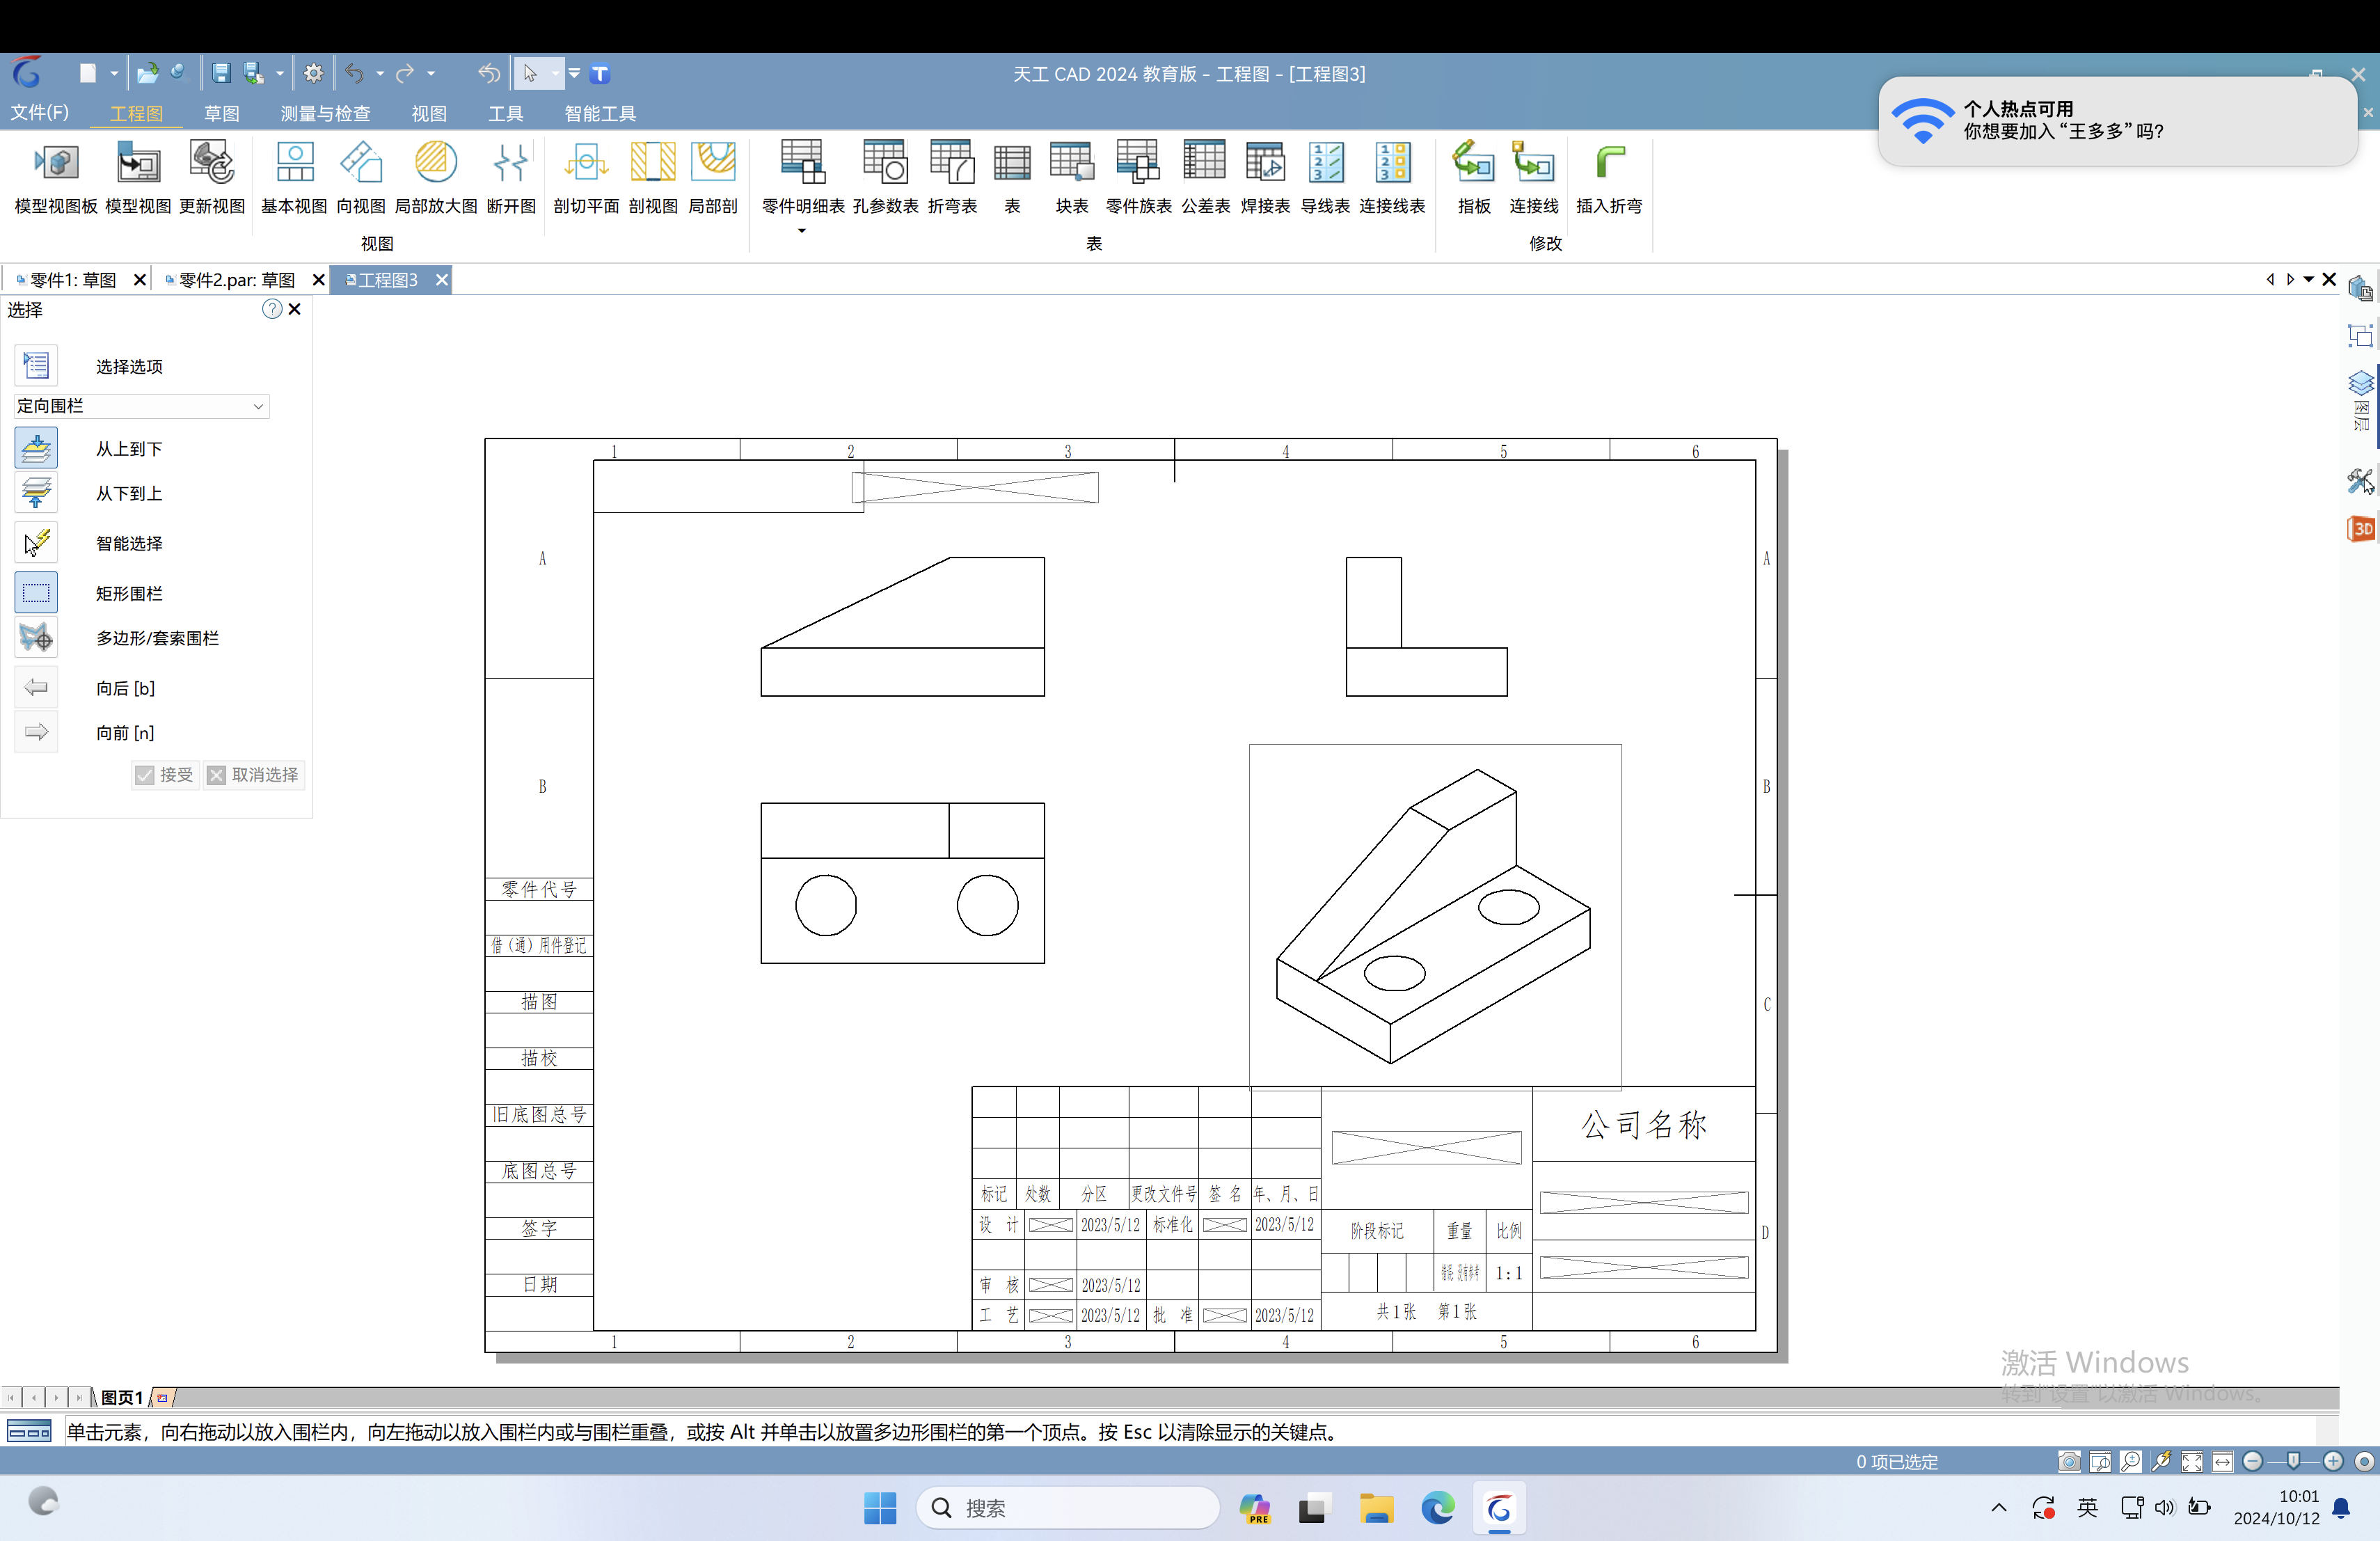Viewport: 2380px width, 1541px height.
Task: Click the save icon in quick access toolbar
Action: click(221, 73)
